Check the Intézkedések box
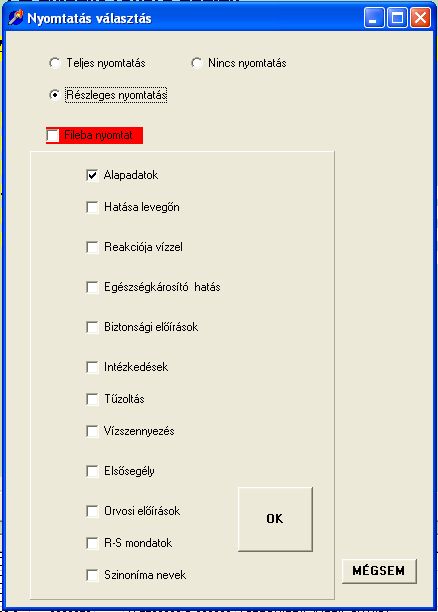438x612 pixels. [x=92, y=367]
